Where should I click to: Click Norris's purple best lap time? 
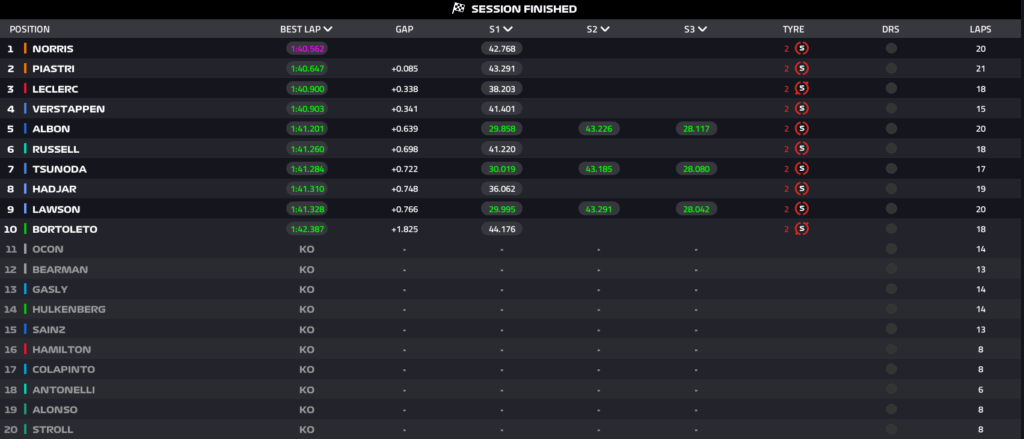tap(307, 48)
